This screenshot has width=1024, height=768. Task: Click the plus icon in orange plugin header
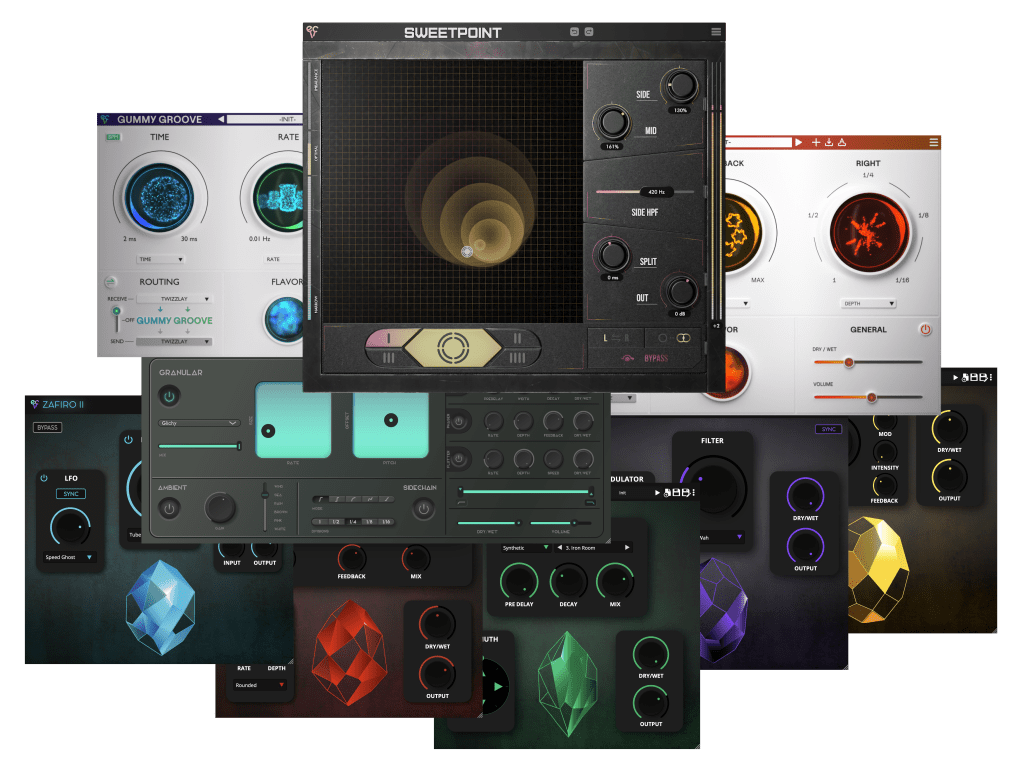pyautogui.click(x=816, y=142)
